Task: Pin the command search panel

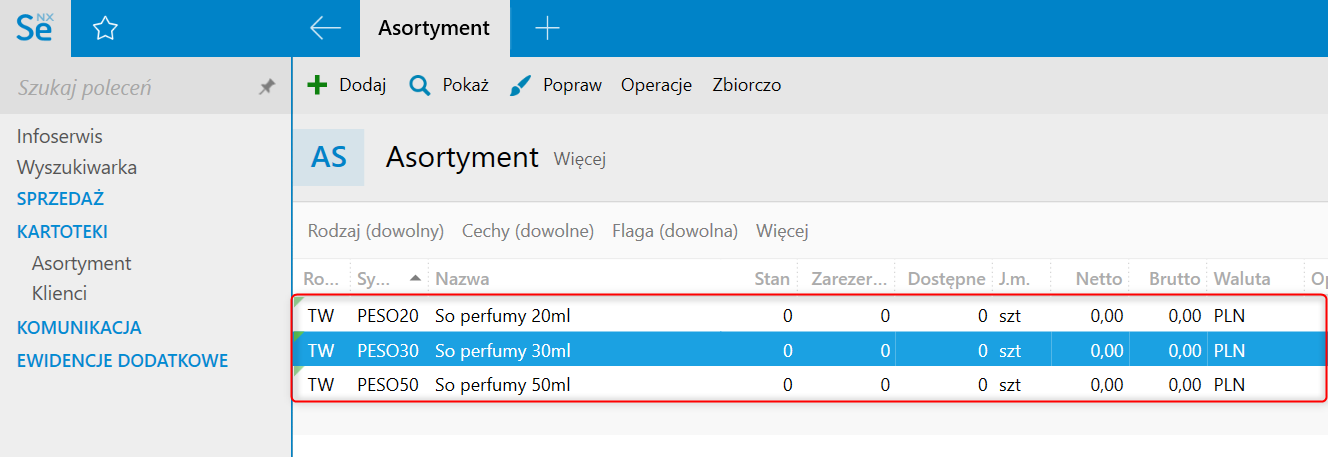Action: pyautogui.click(x=266, y=88)
